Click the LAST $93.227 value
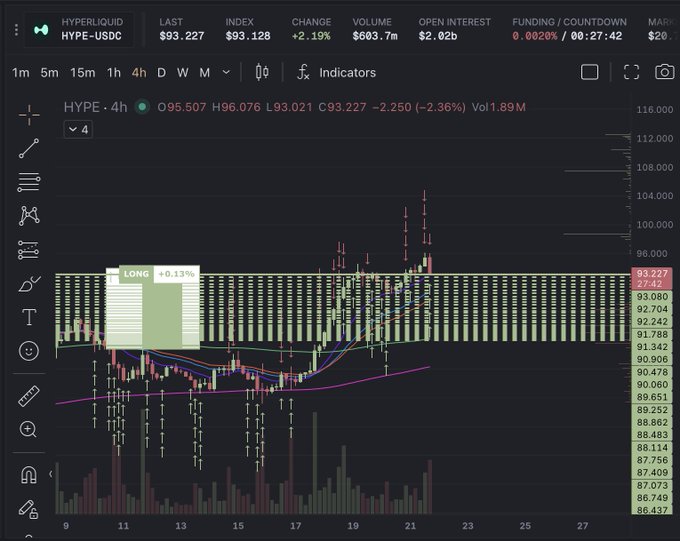 point(182,36)
